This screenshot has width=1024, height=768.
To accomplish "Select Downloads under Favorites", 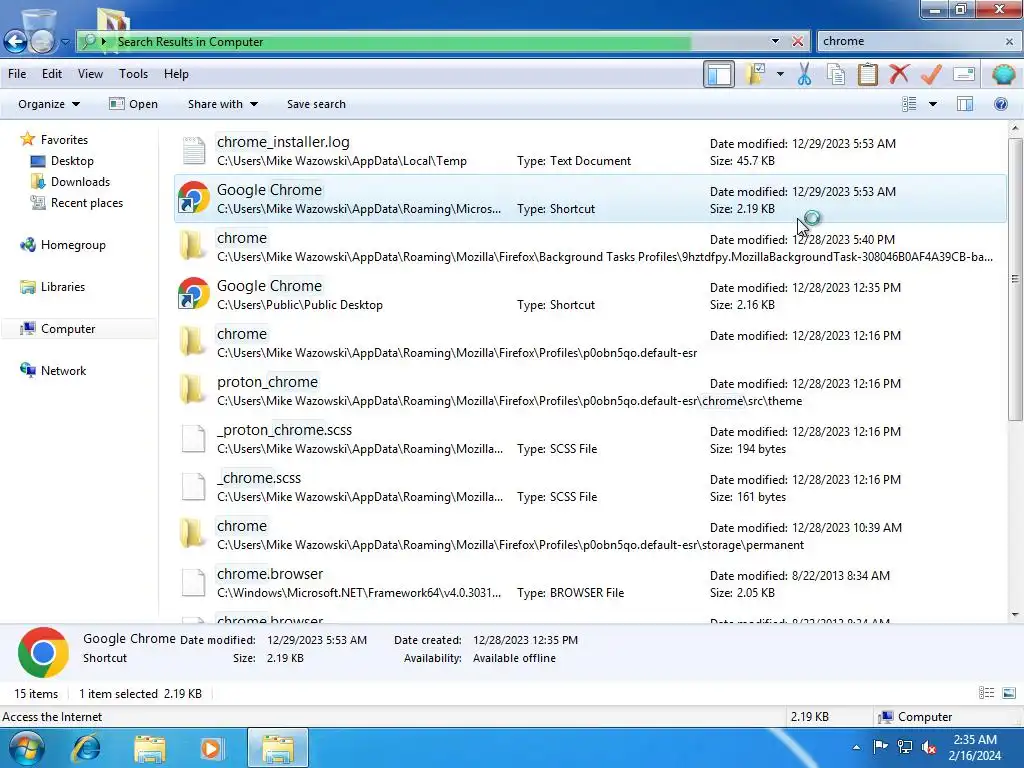I will 80,182.
